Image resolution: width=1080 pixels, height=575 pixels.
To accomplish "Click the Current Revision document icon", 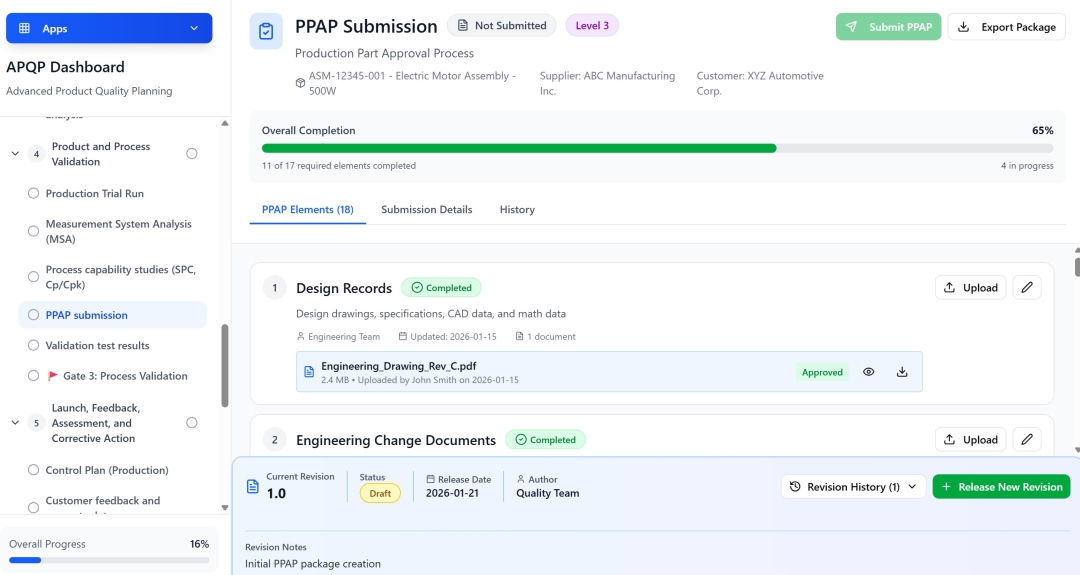I will (253, 487).
